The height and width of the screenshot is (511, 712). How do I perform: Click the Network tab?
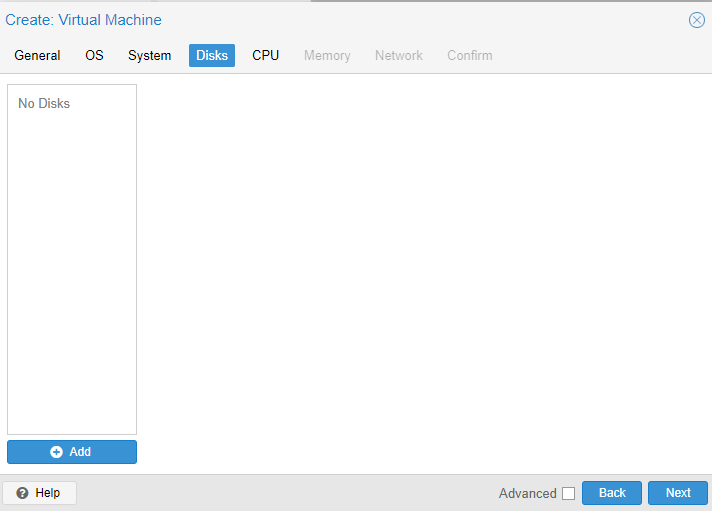click(399, 55)
